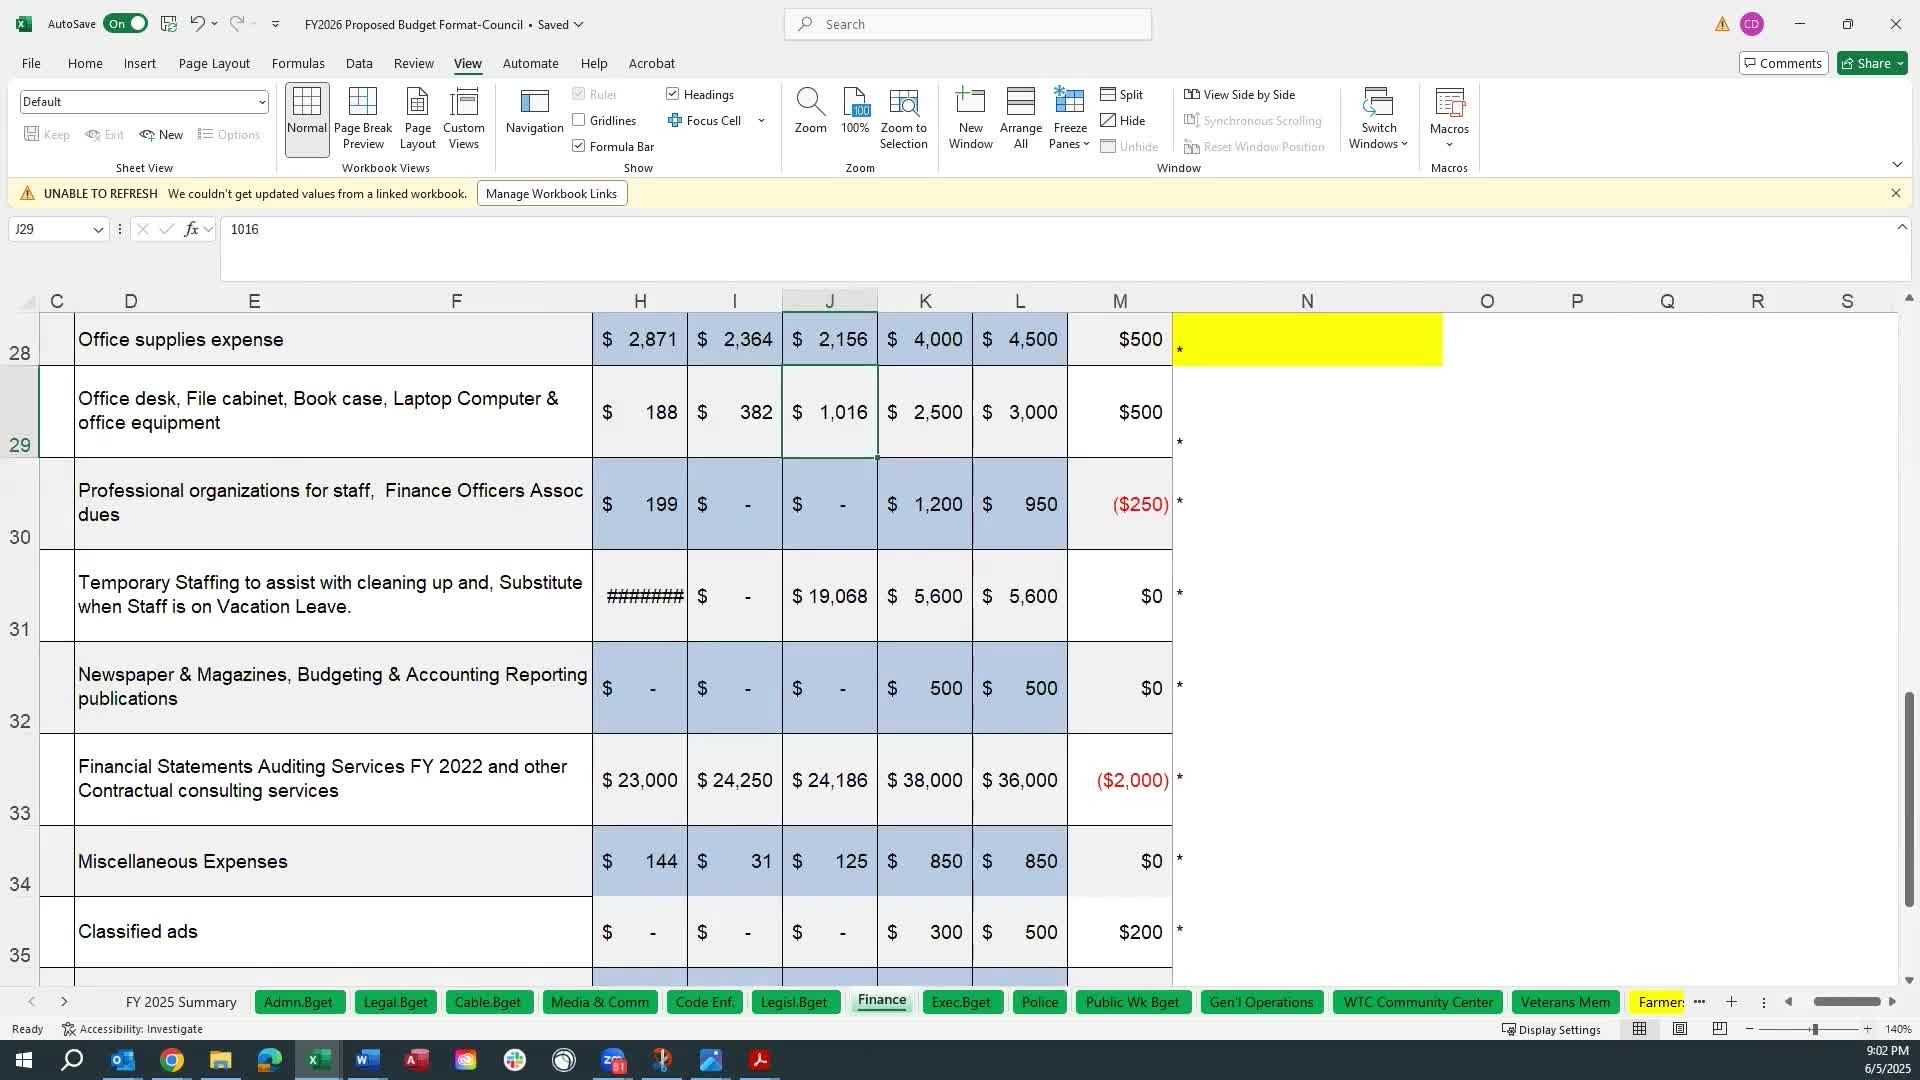This screenshot has height=1080, width=1920.
Task: Switch to the Formulas tab
Action: (298, 63)
